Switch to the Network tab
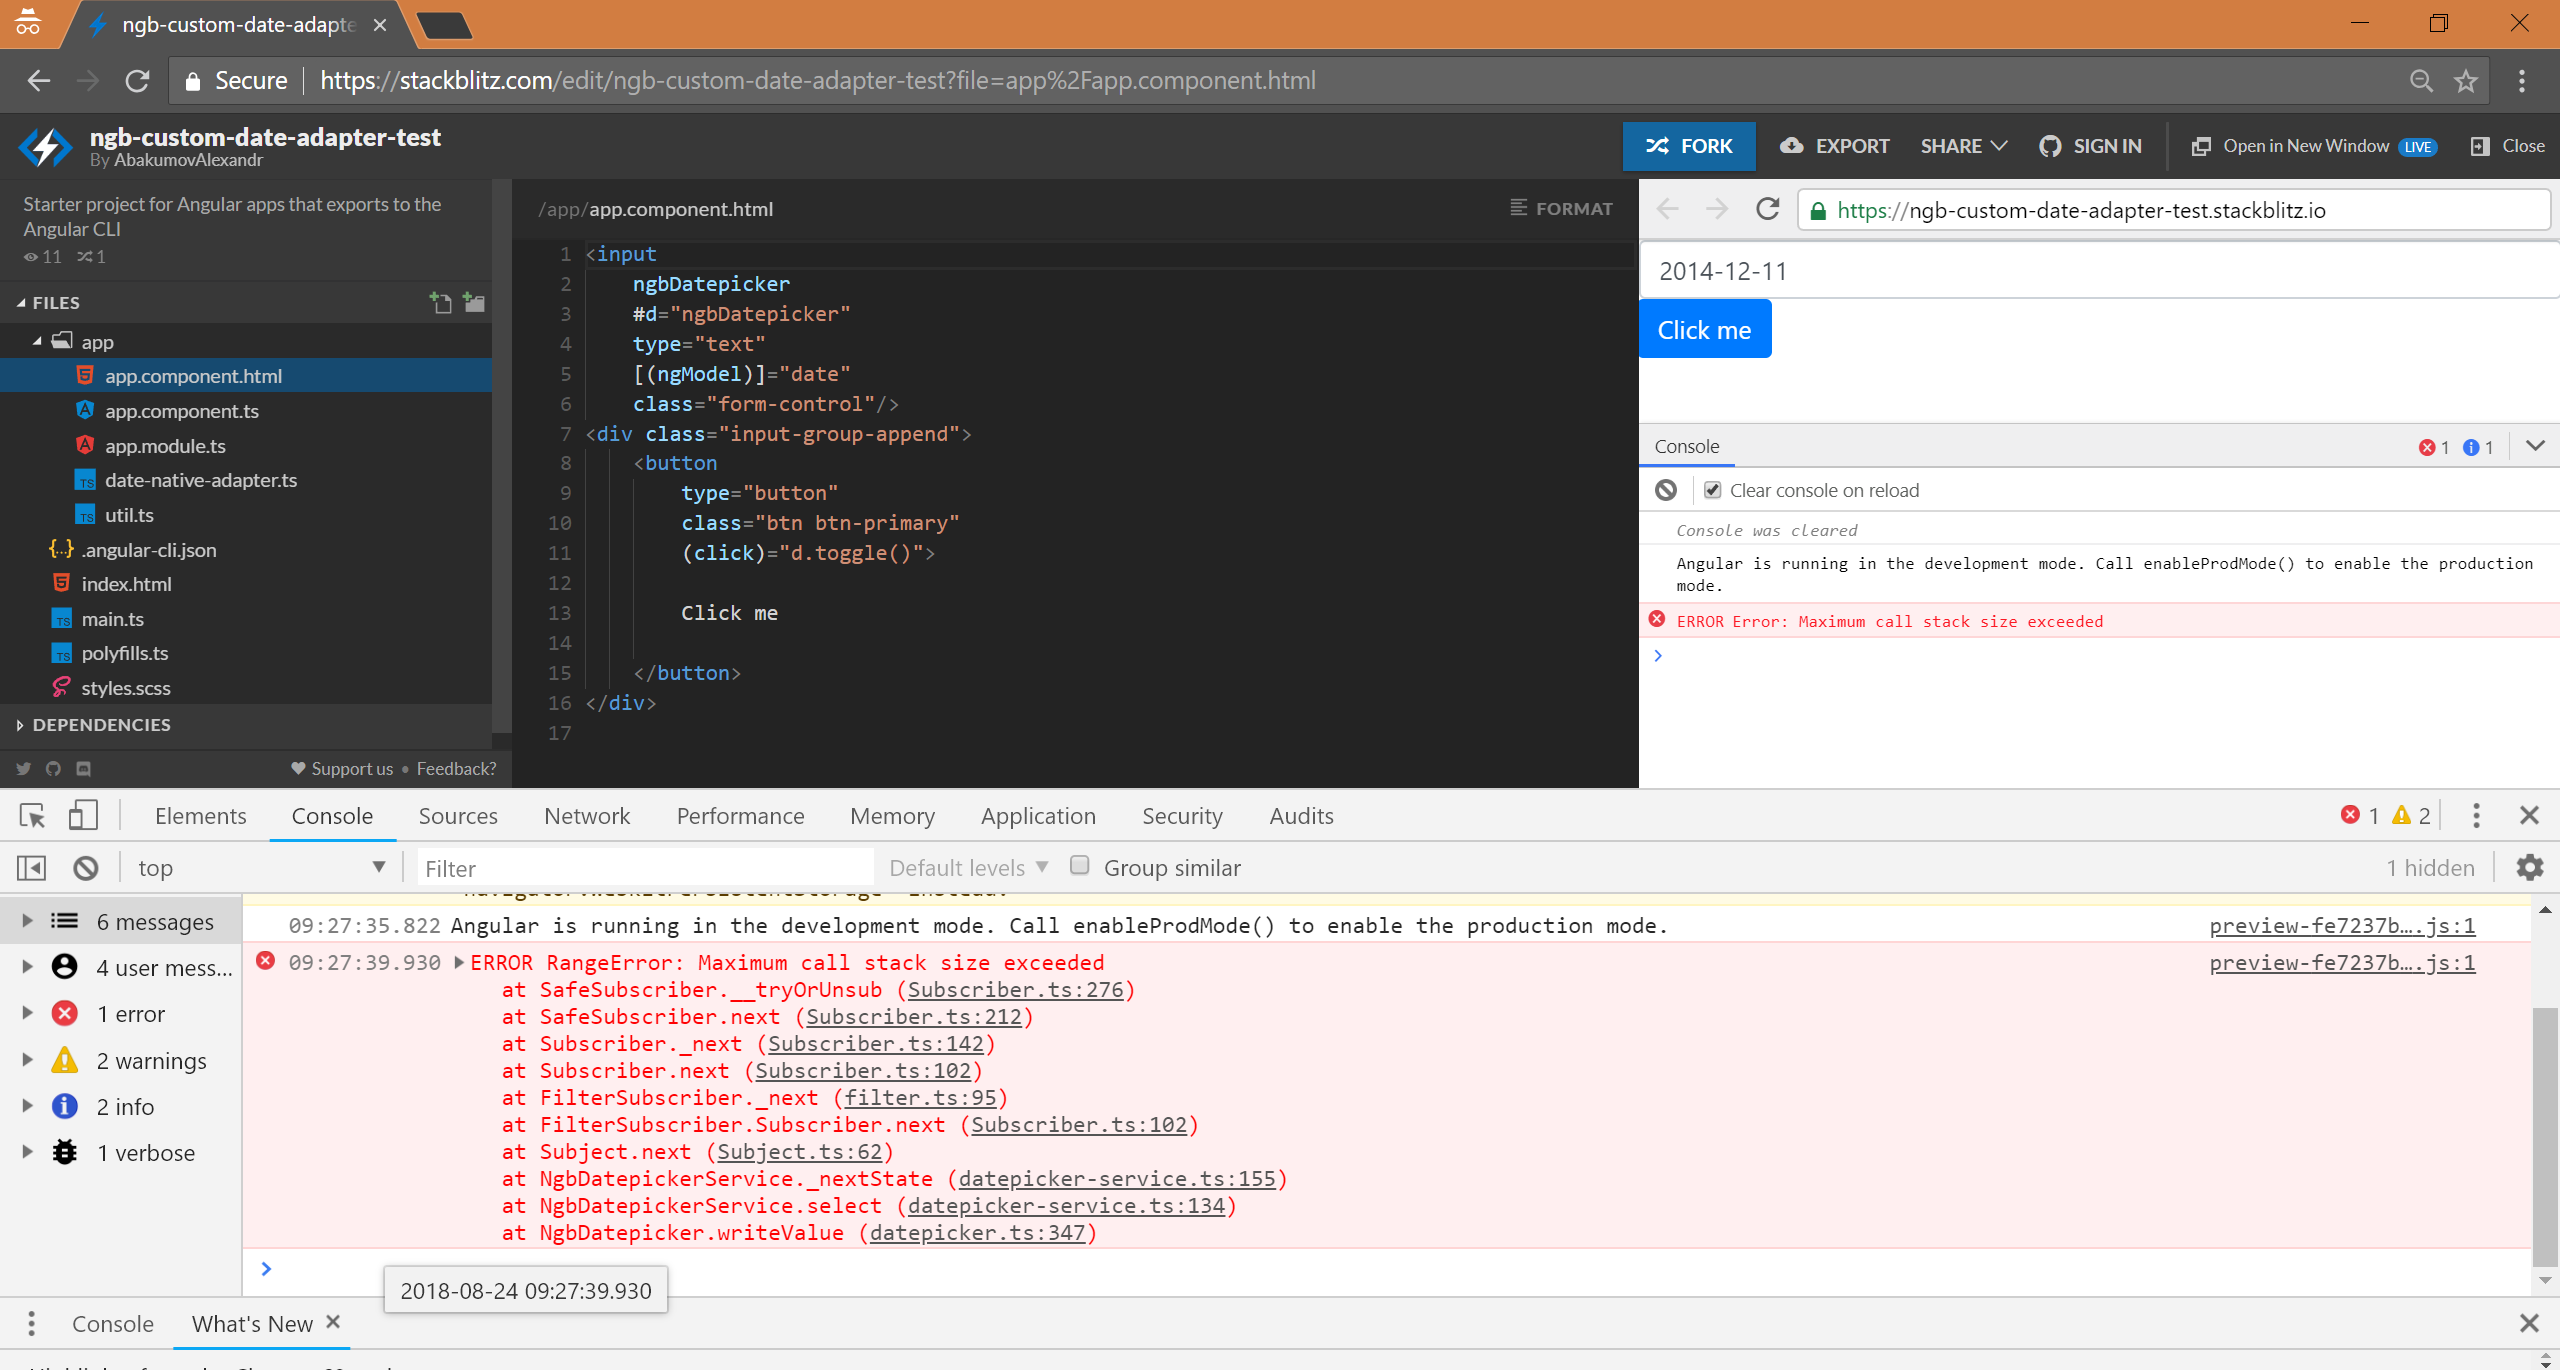2560x1370 pixels. [x=586, y=815]
